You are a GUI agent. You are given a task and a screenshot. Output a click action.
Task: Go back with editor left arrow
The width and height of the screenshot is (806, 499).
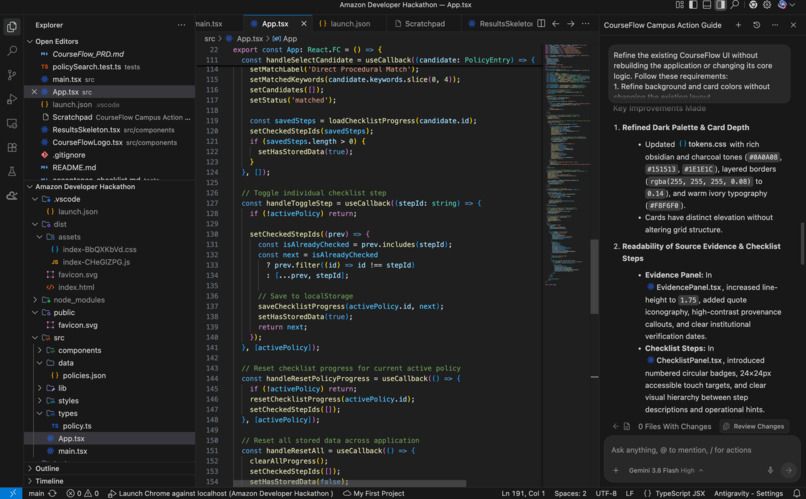point(556,24)
